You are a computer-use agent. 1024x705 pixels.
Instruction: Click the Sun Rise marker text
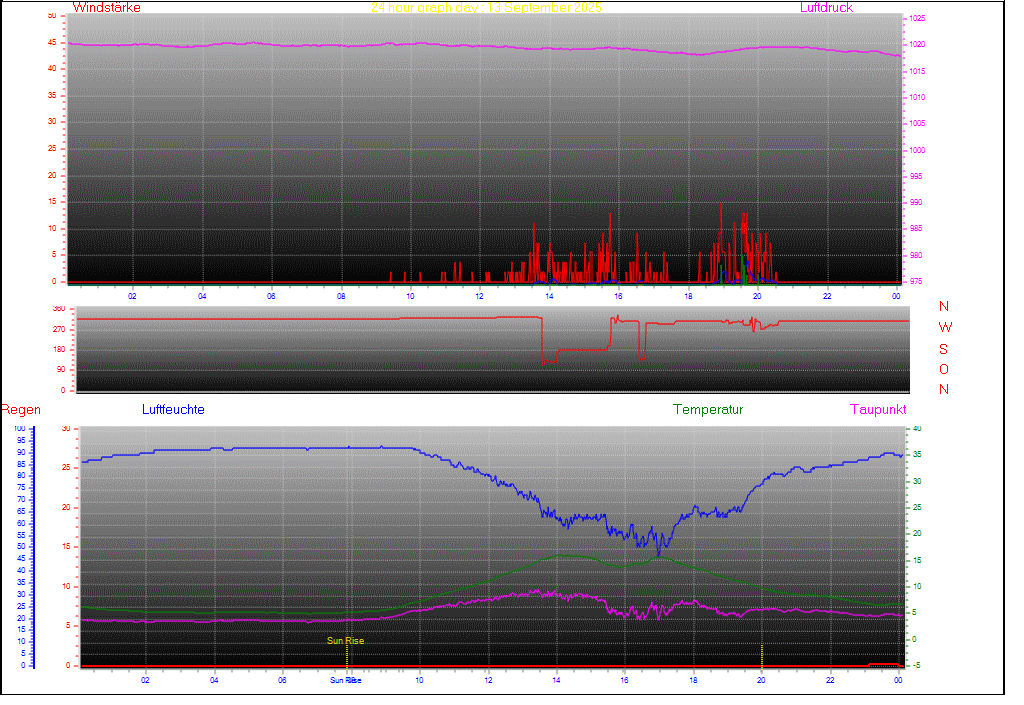tap(346, 641)
